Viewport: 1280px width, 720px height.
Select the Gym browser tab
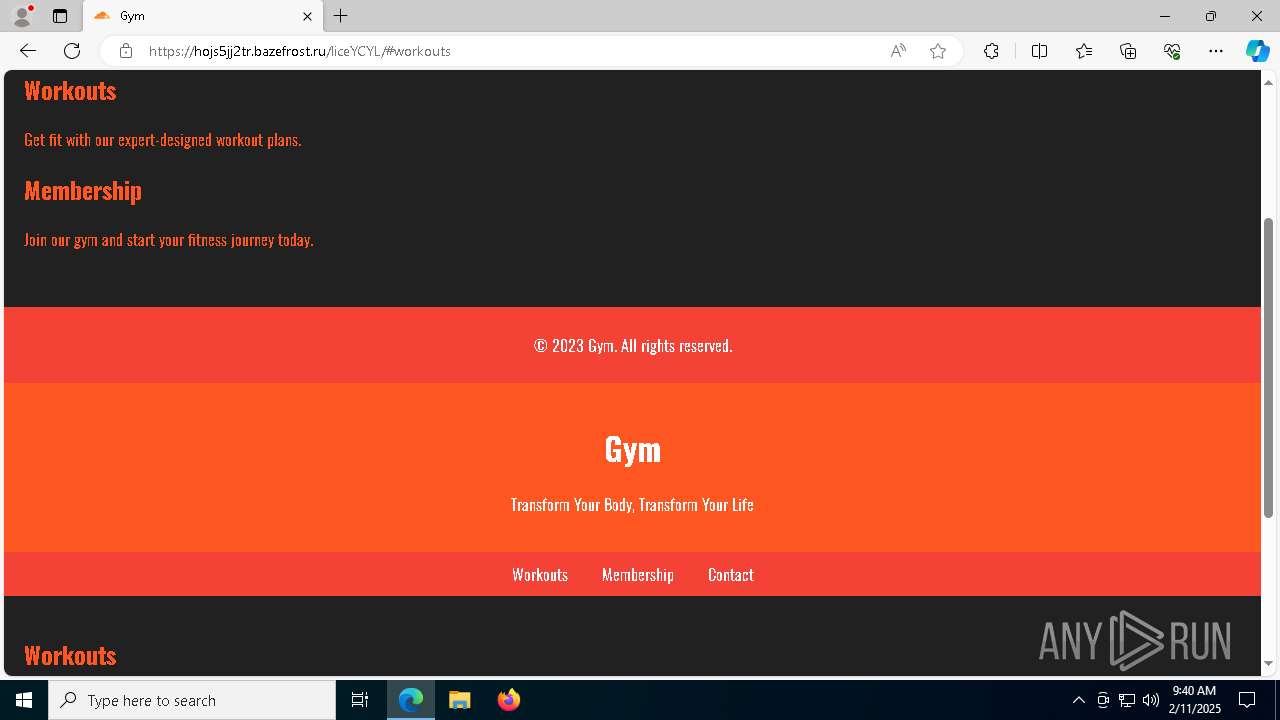(x=203, y=16)
